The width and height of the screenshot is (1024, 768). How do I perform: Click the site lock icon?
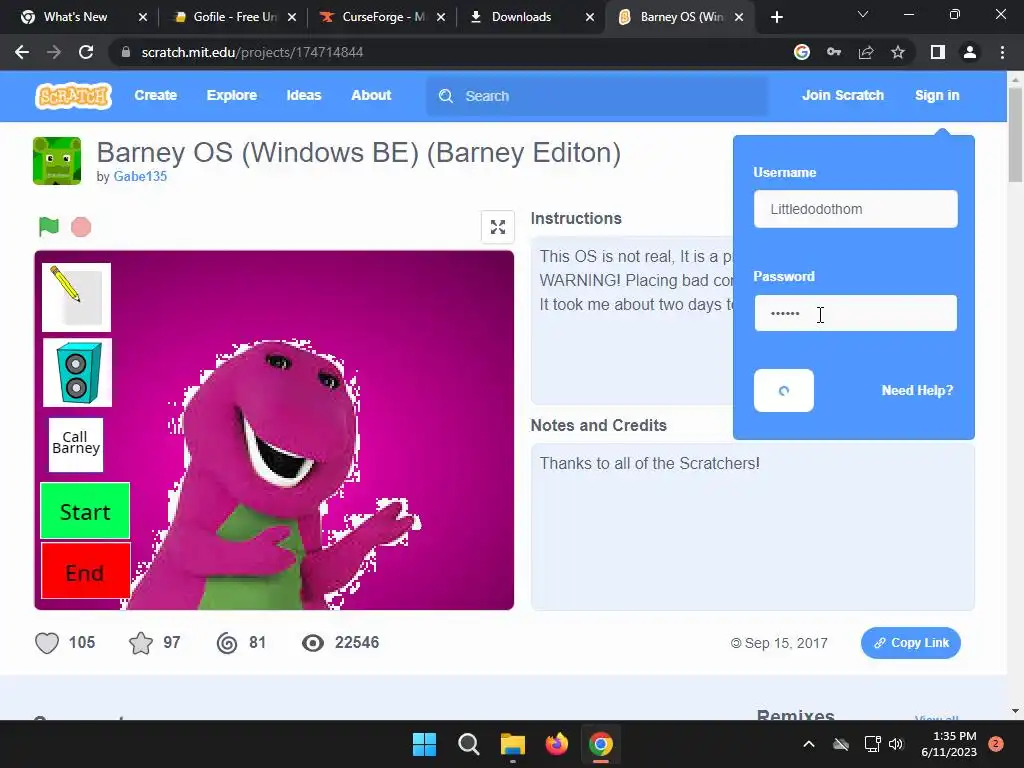tap(126, 52)
